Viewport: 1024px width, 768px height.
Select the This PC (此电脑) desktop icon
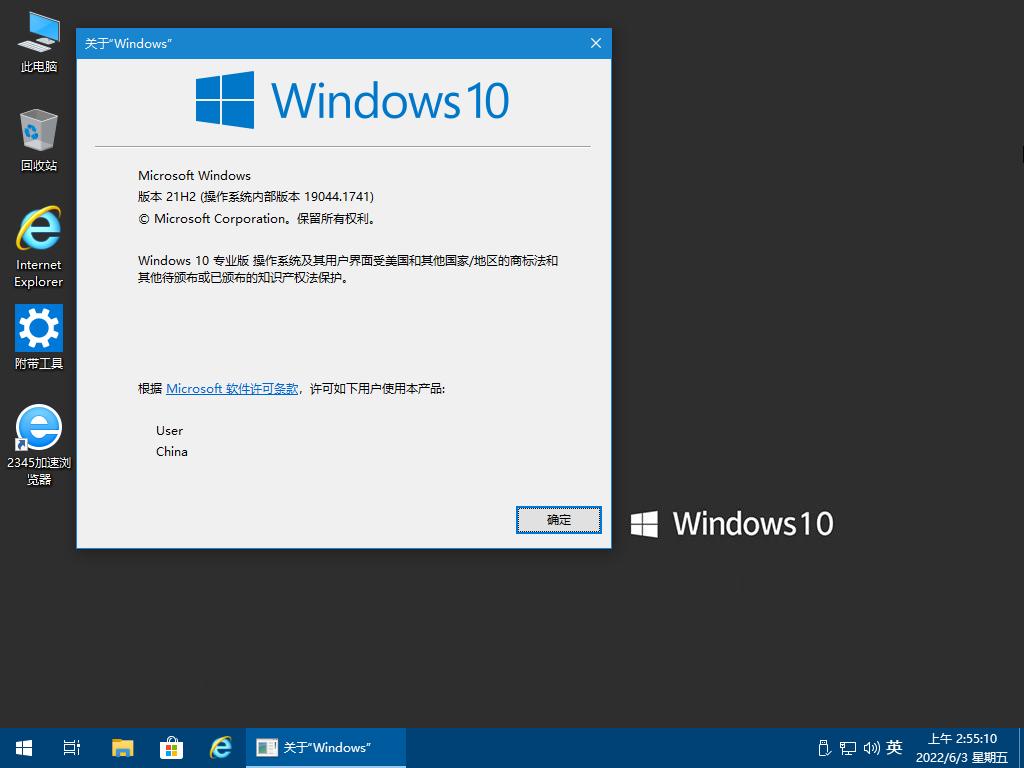(39, 42)
